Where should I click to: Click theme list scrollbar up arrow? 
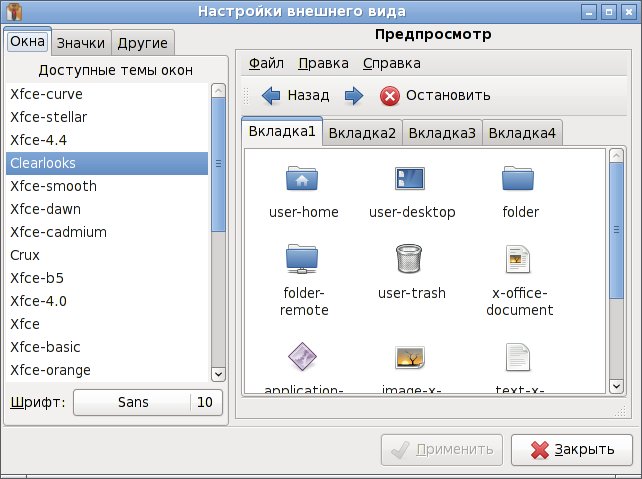[x=218, y=90]
